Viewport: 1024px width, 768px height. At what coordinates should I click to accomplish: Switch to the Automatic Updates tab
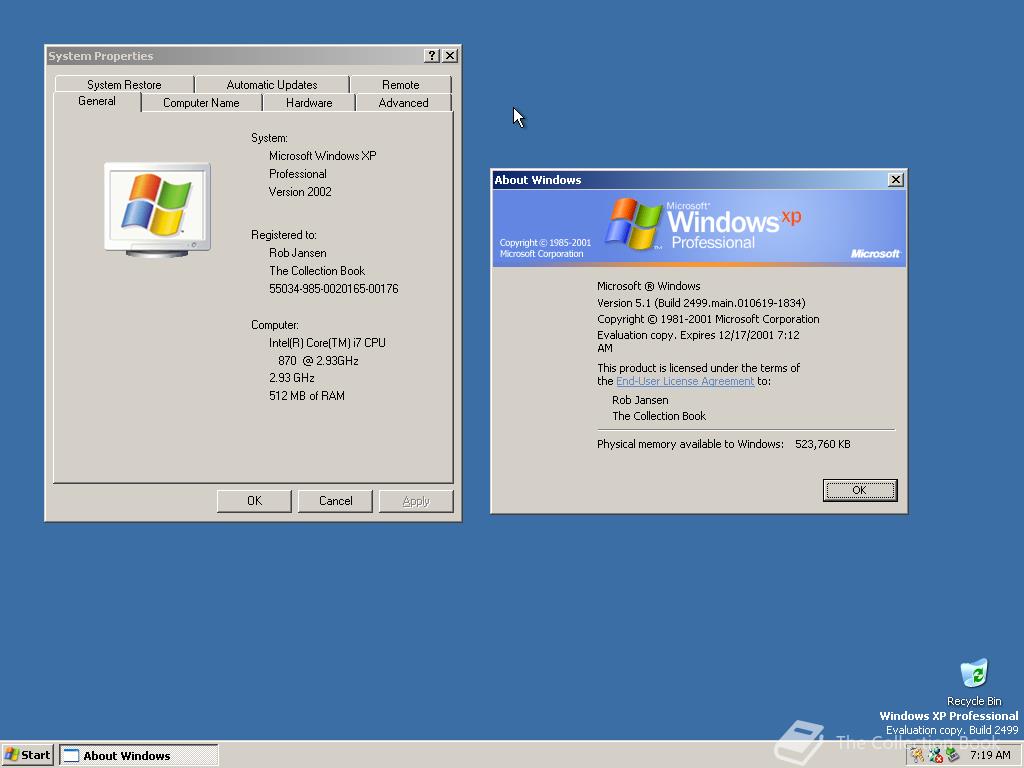[272, 84]
